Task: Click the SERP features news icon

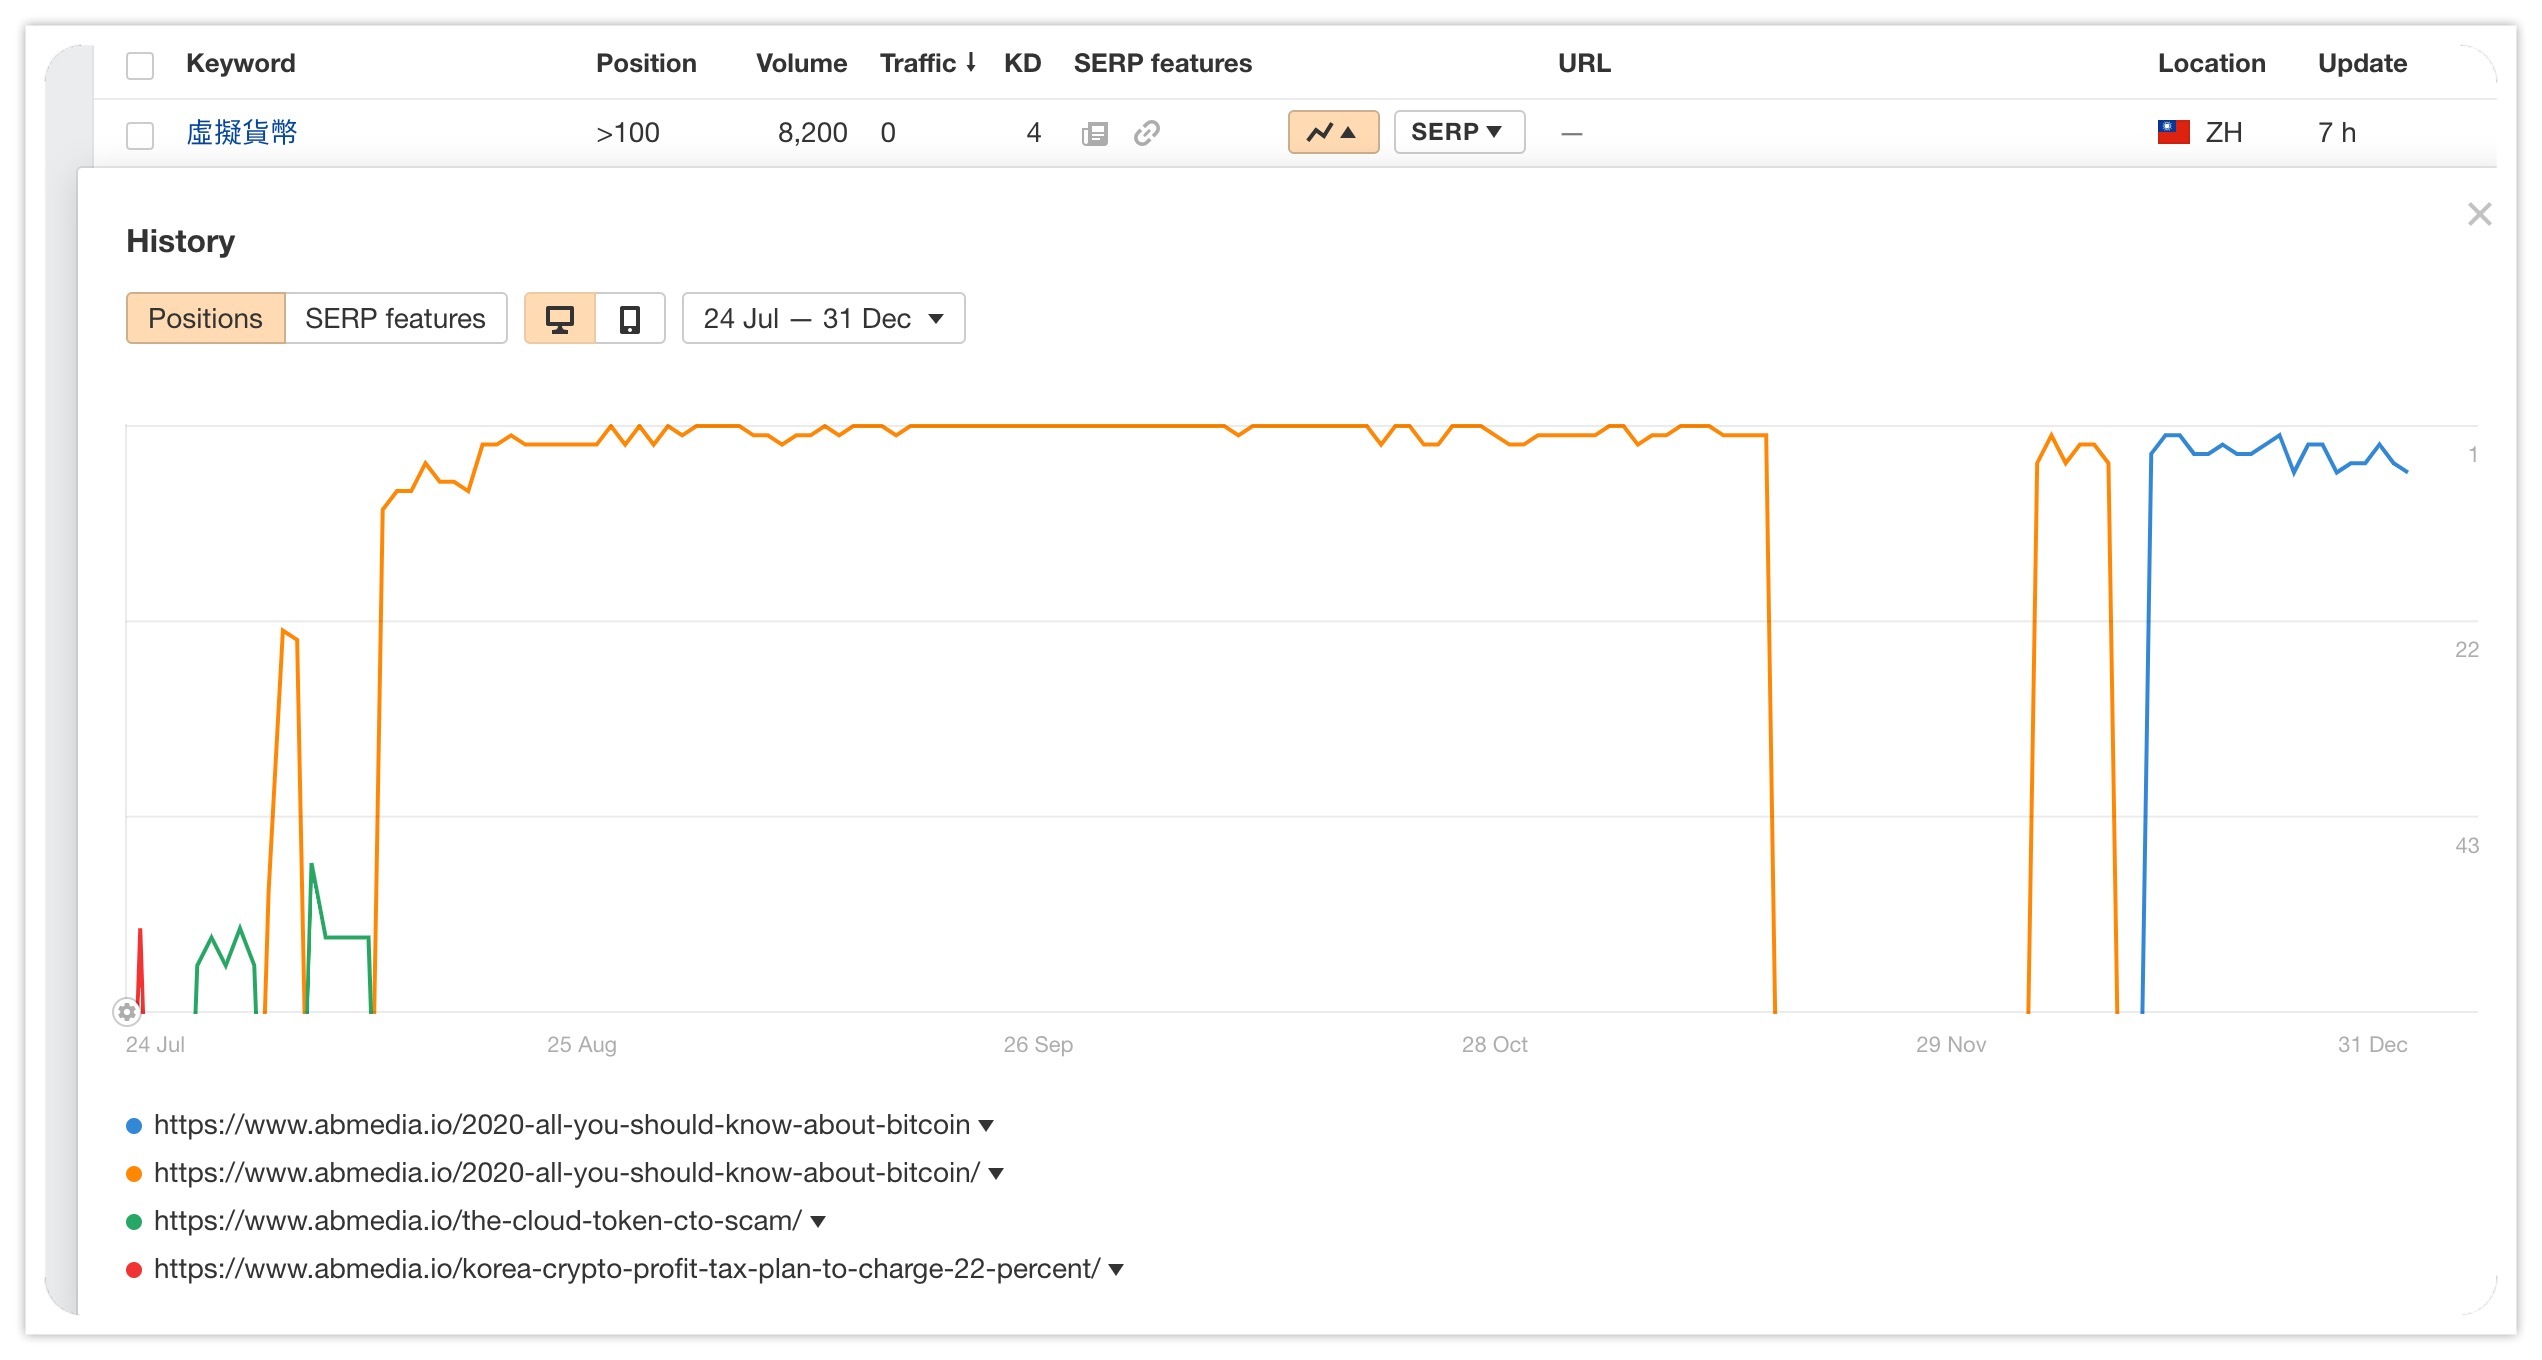Action: 1095,133
